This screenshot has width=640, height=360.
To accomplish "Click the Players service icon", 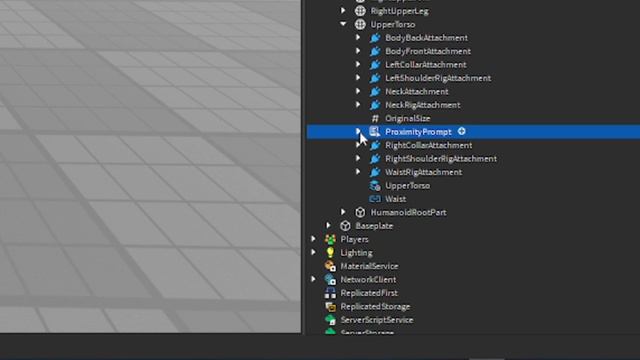I will coord(330,240).
